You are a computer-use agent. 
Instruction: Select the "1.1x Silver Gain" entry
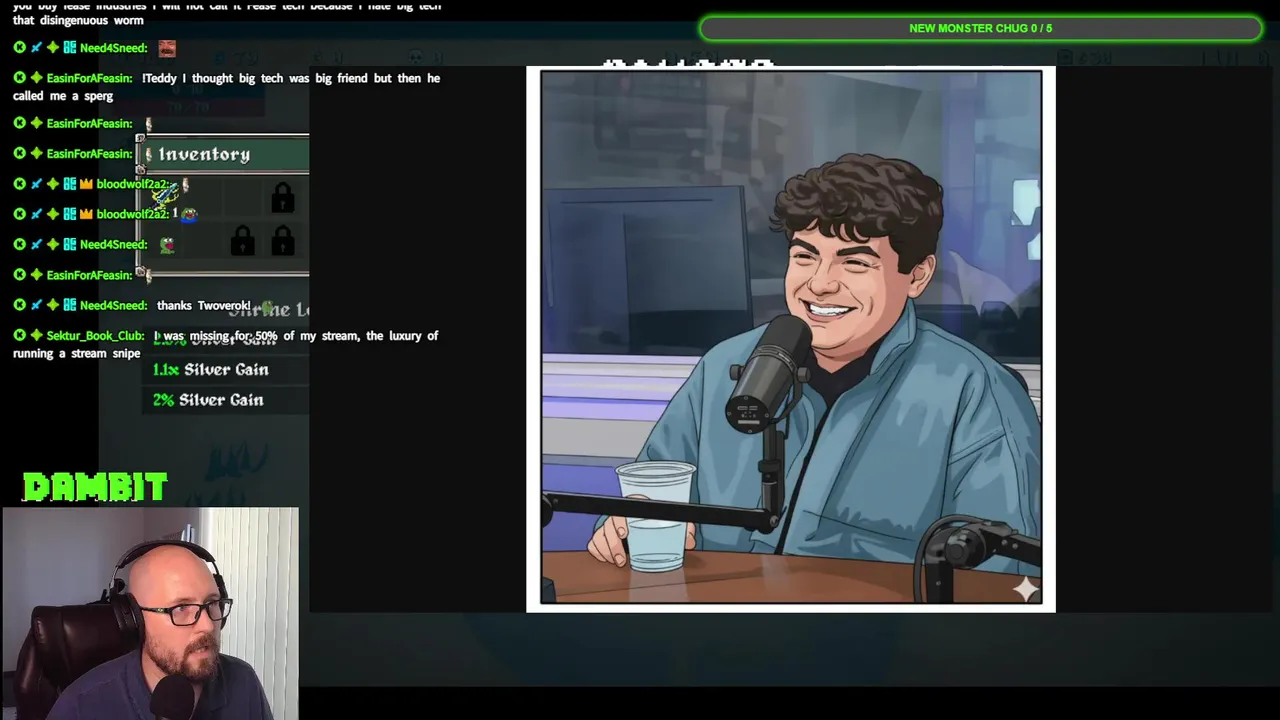210,370
